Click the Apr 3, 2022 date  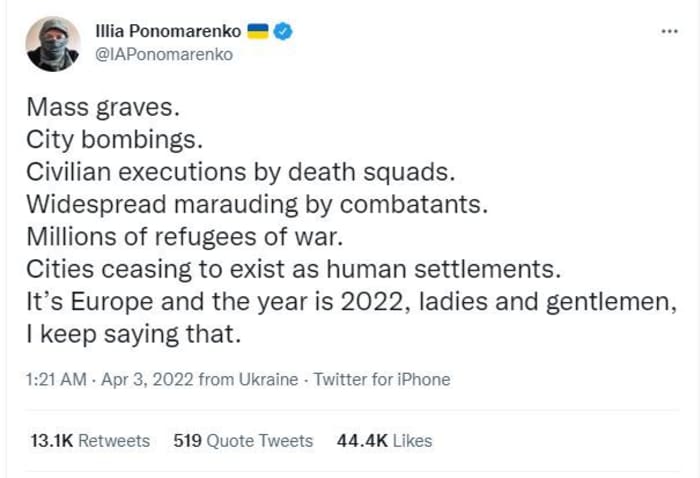tap(147, 379)
